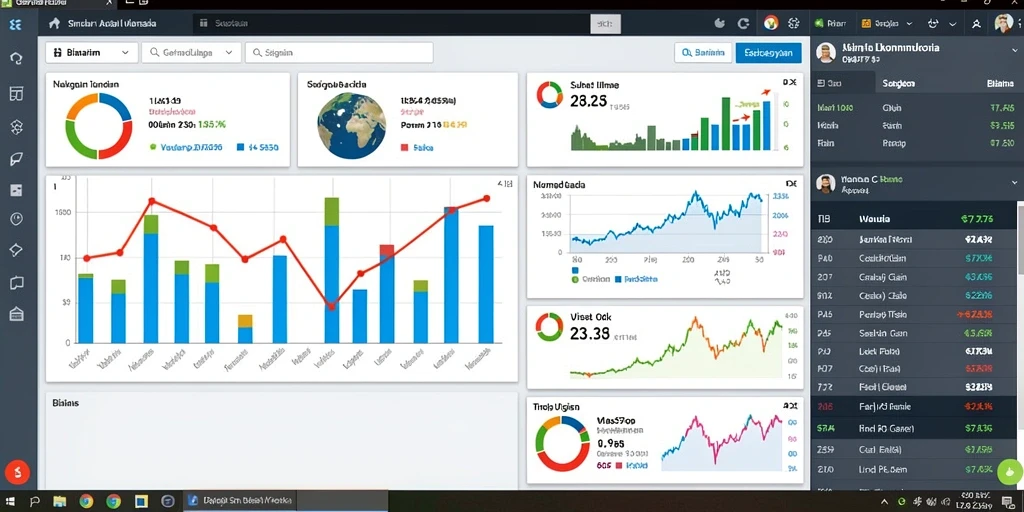Expand the second search dropdown with chevron
Image resolution: width=1024 pixels, height=512 pixels.
tap(191, 53)
